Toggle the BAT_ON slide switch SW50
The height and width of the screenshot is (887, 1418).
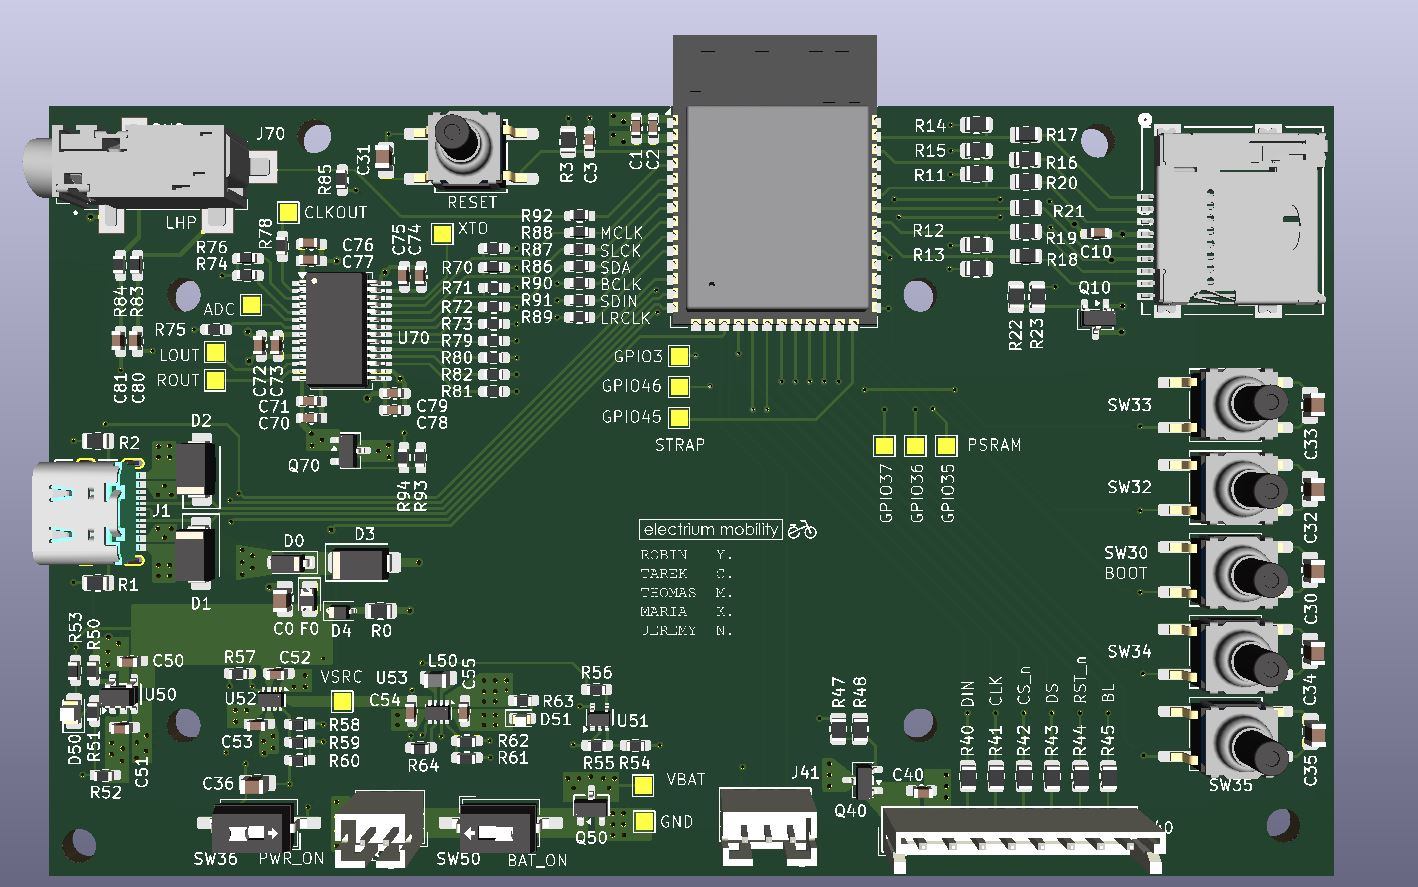497,828
